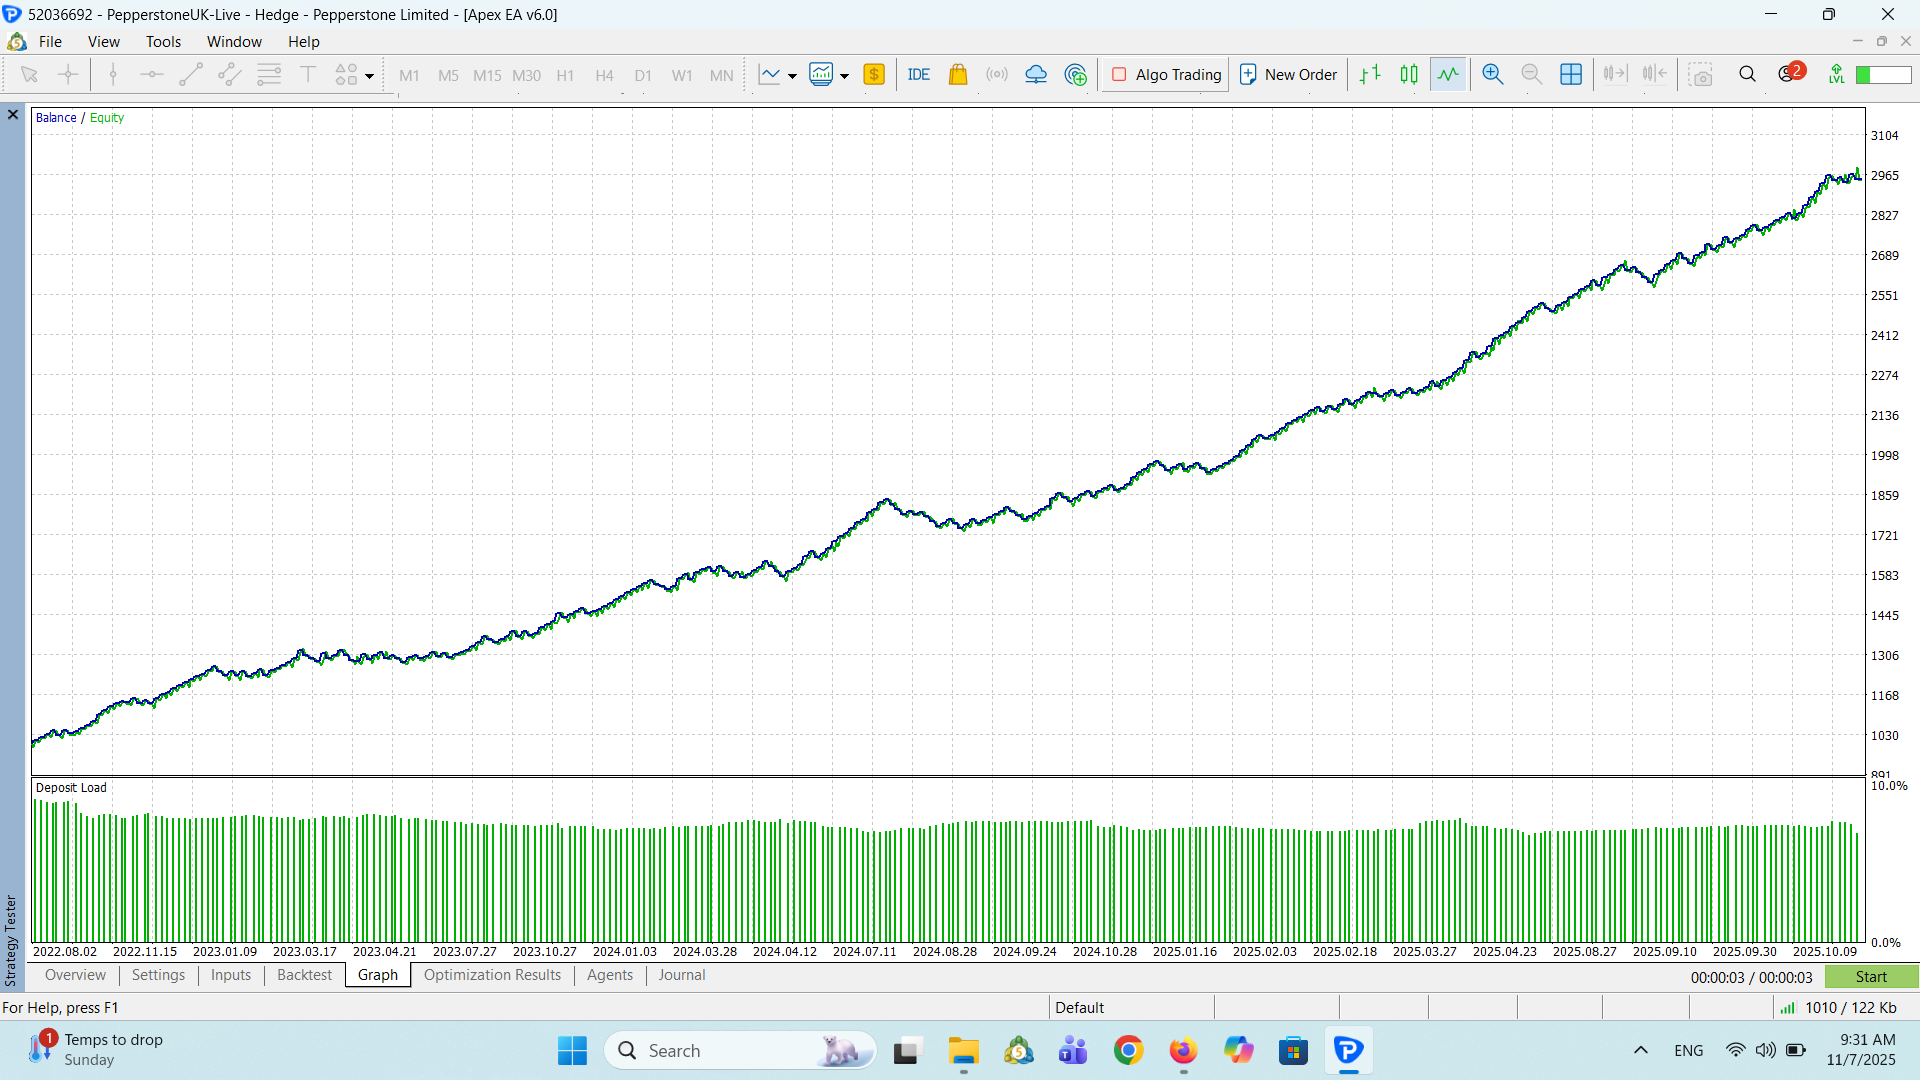Image resolution: width=1920 pixels, height=1080 pixels.
Task: Click the New Order button
Action: (x=1288, y=74)
